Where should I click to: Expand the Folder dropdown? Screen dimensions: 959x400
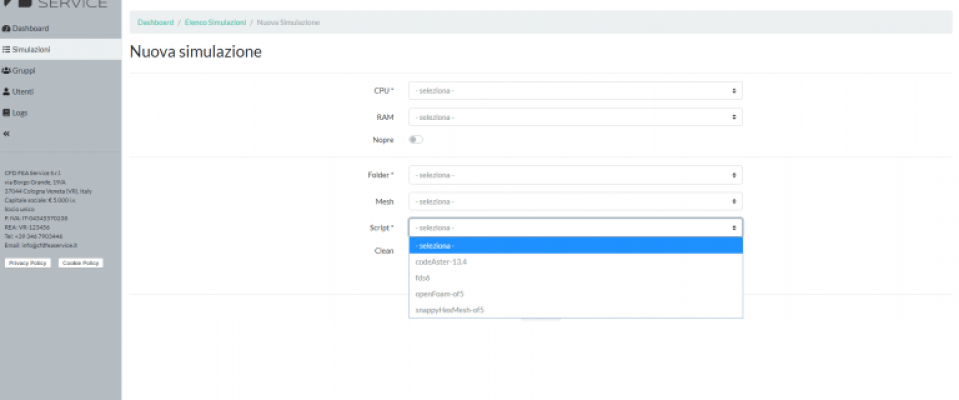click(575, 175)
